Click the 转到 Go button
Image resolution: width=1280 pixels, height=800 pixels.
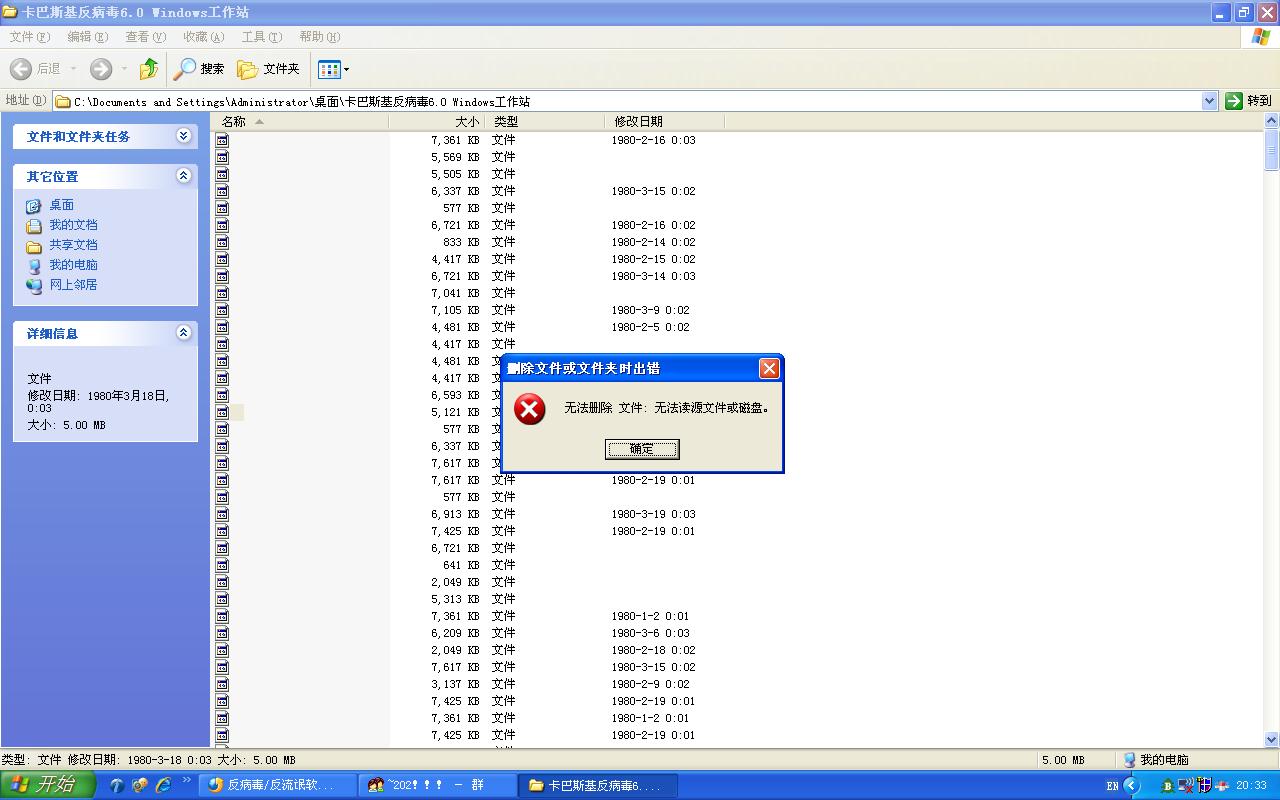1248,101
